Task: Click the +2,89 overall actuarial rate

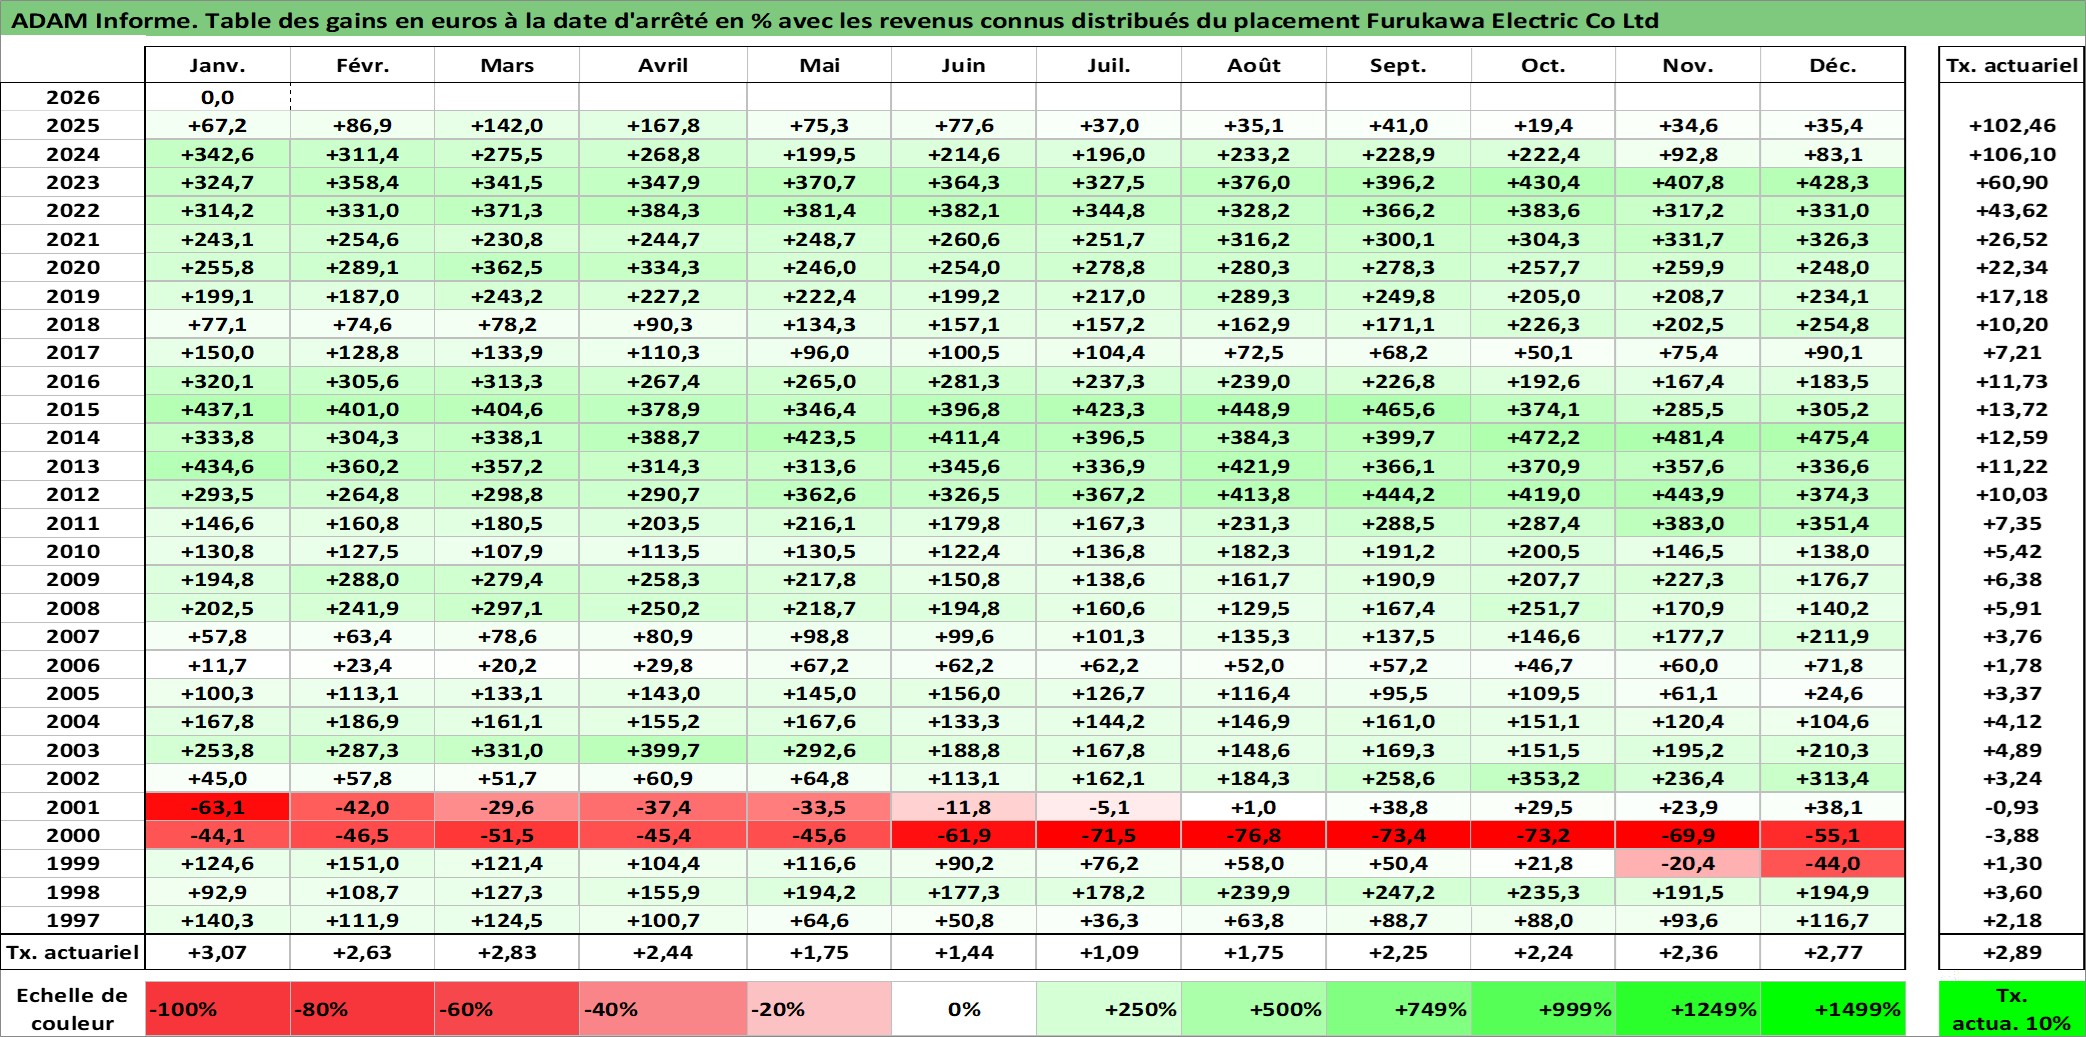Action: pos(2012,952)
